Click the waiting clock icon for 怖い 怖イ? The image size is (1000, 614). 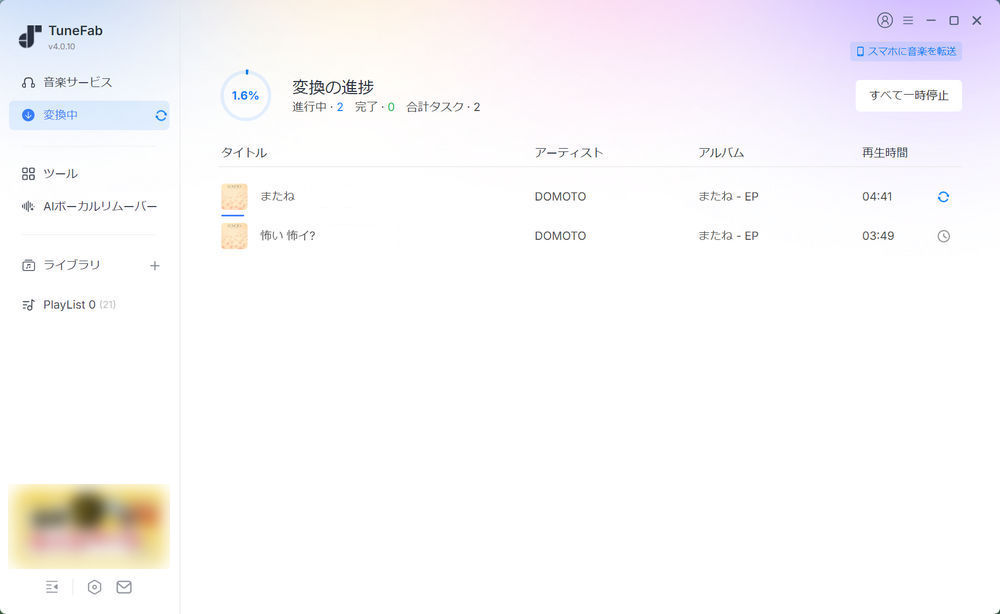943,236
